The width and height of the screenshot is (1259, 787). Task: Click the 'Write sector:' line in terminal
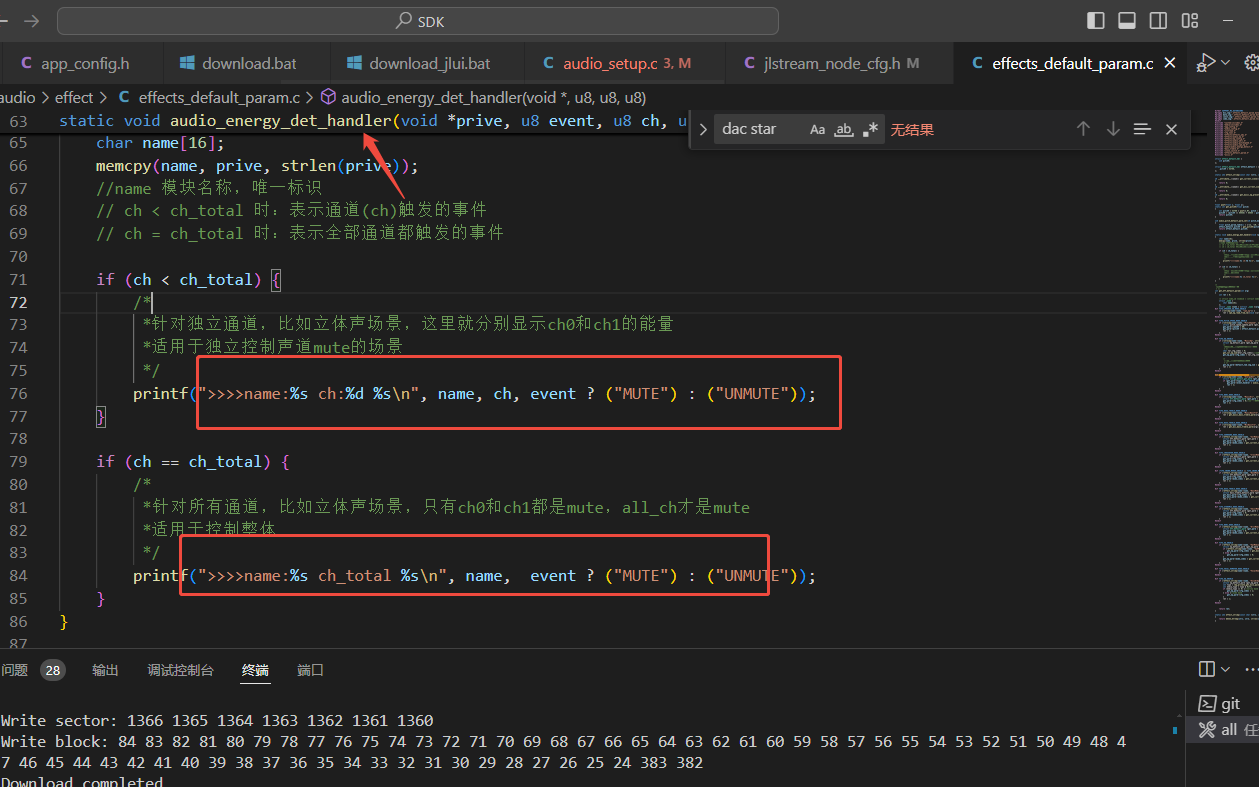tap(217, 720)
